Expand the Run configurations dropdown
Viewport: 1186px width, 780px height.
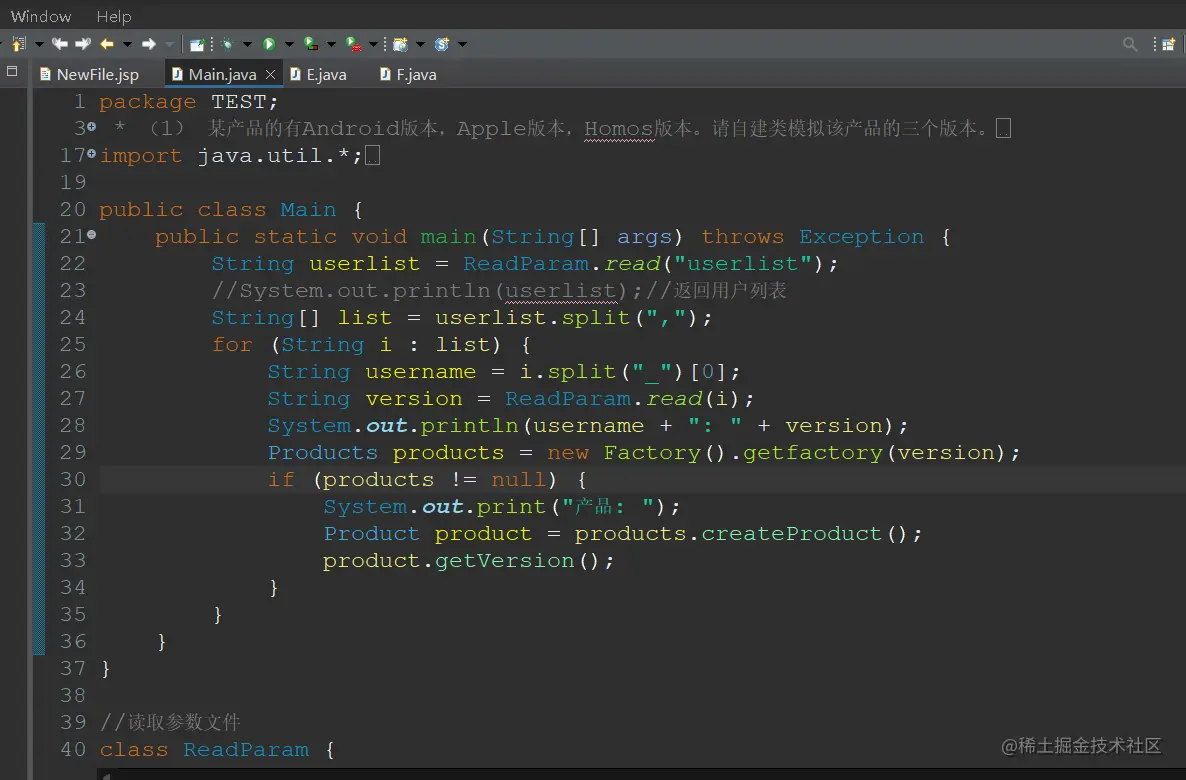(289, 44)
